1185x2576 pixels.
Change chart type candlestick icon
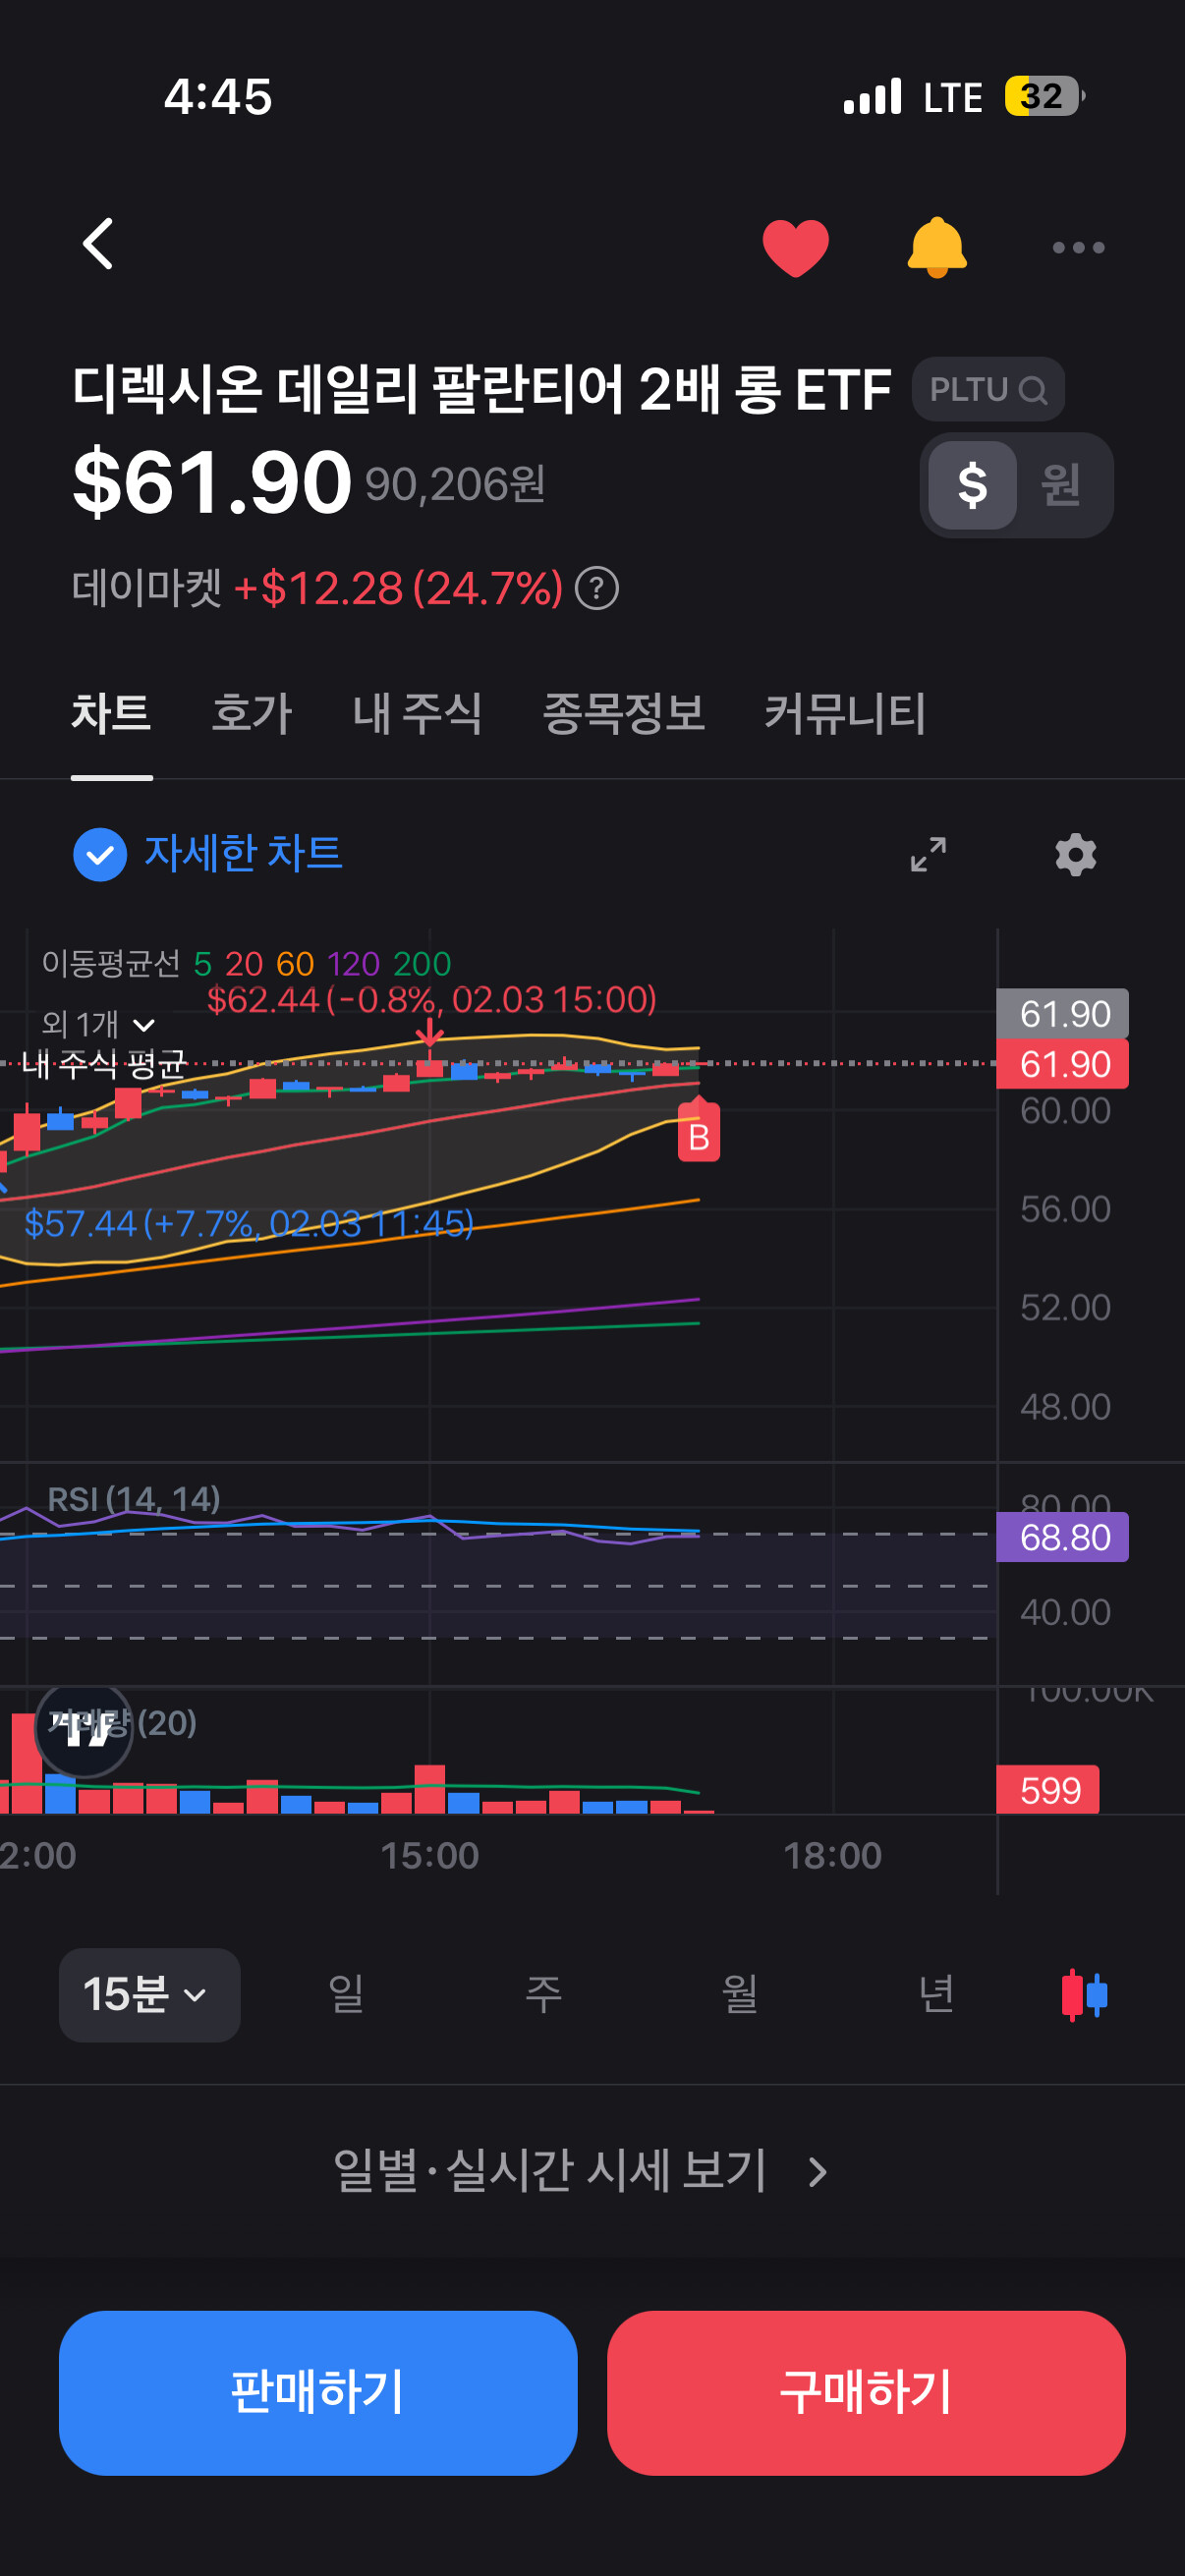[x=1084, y=1995]
